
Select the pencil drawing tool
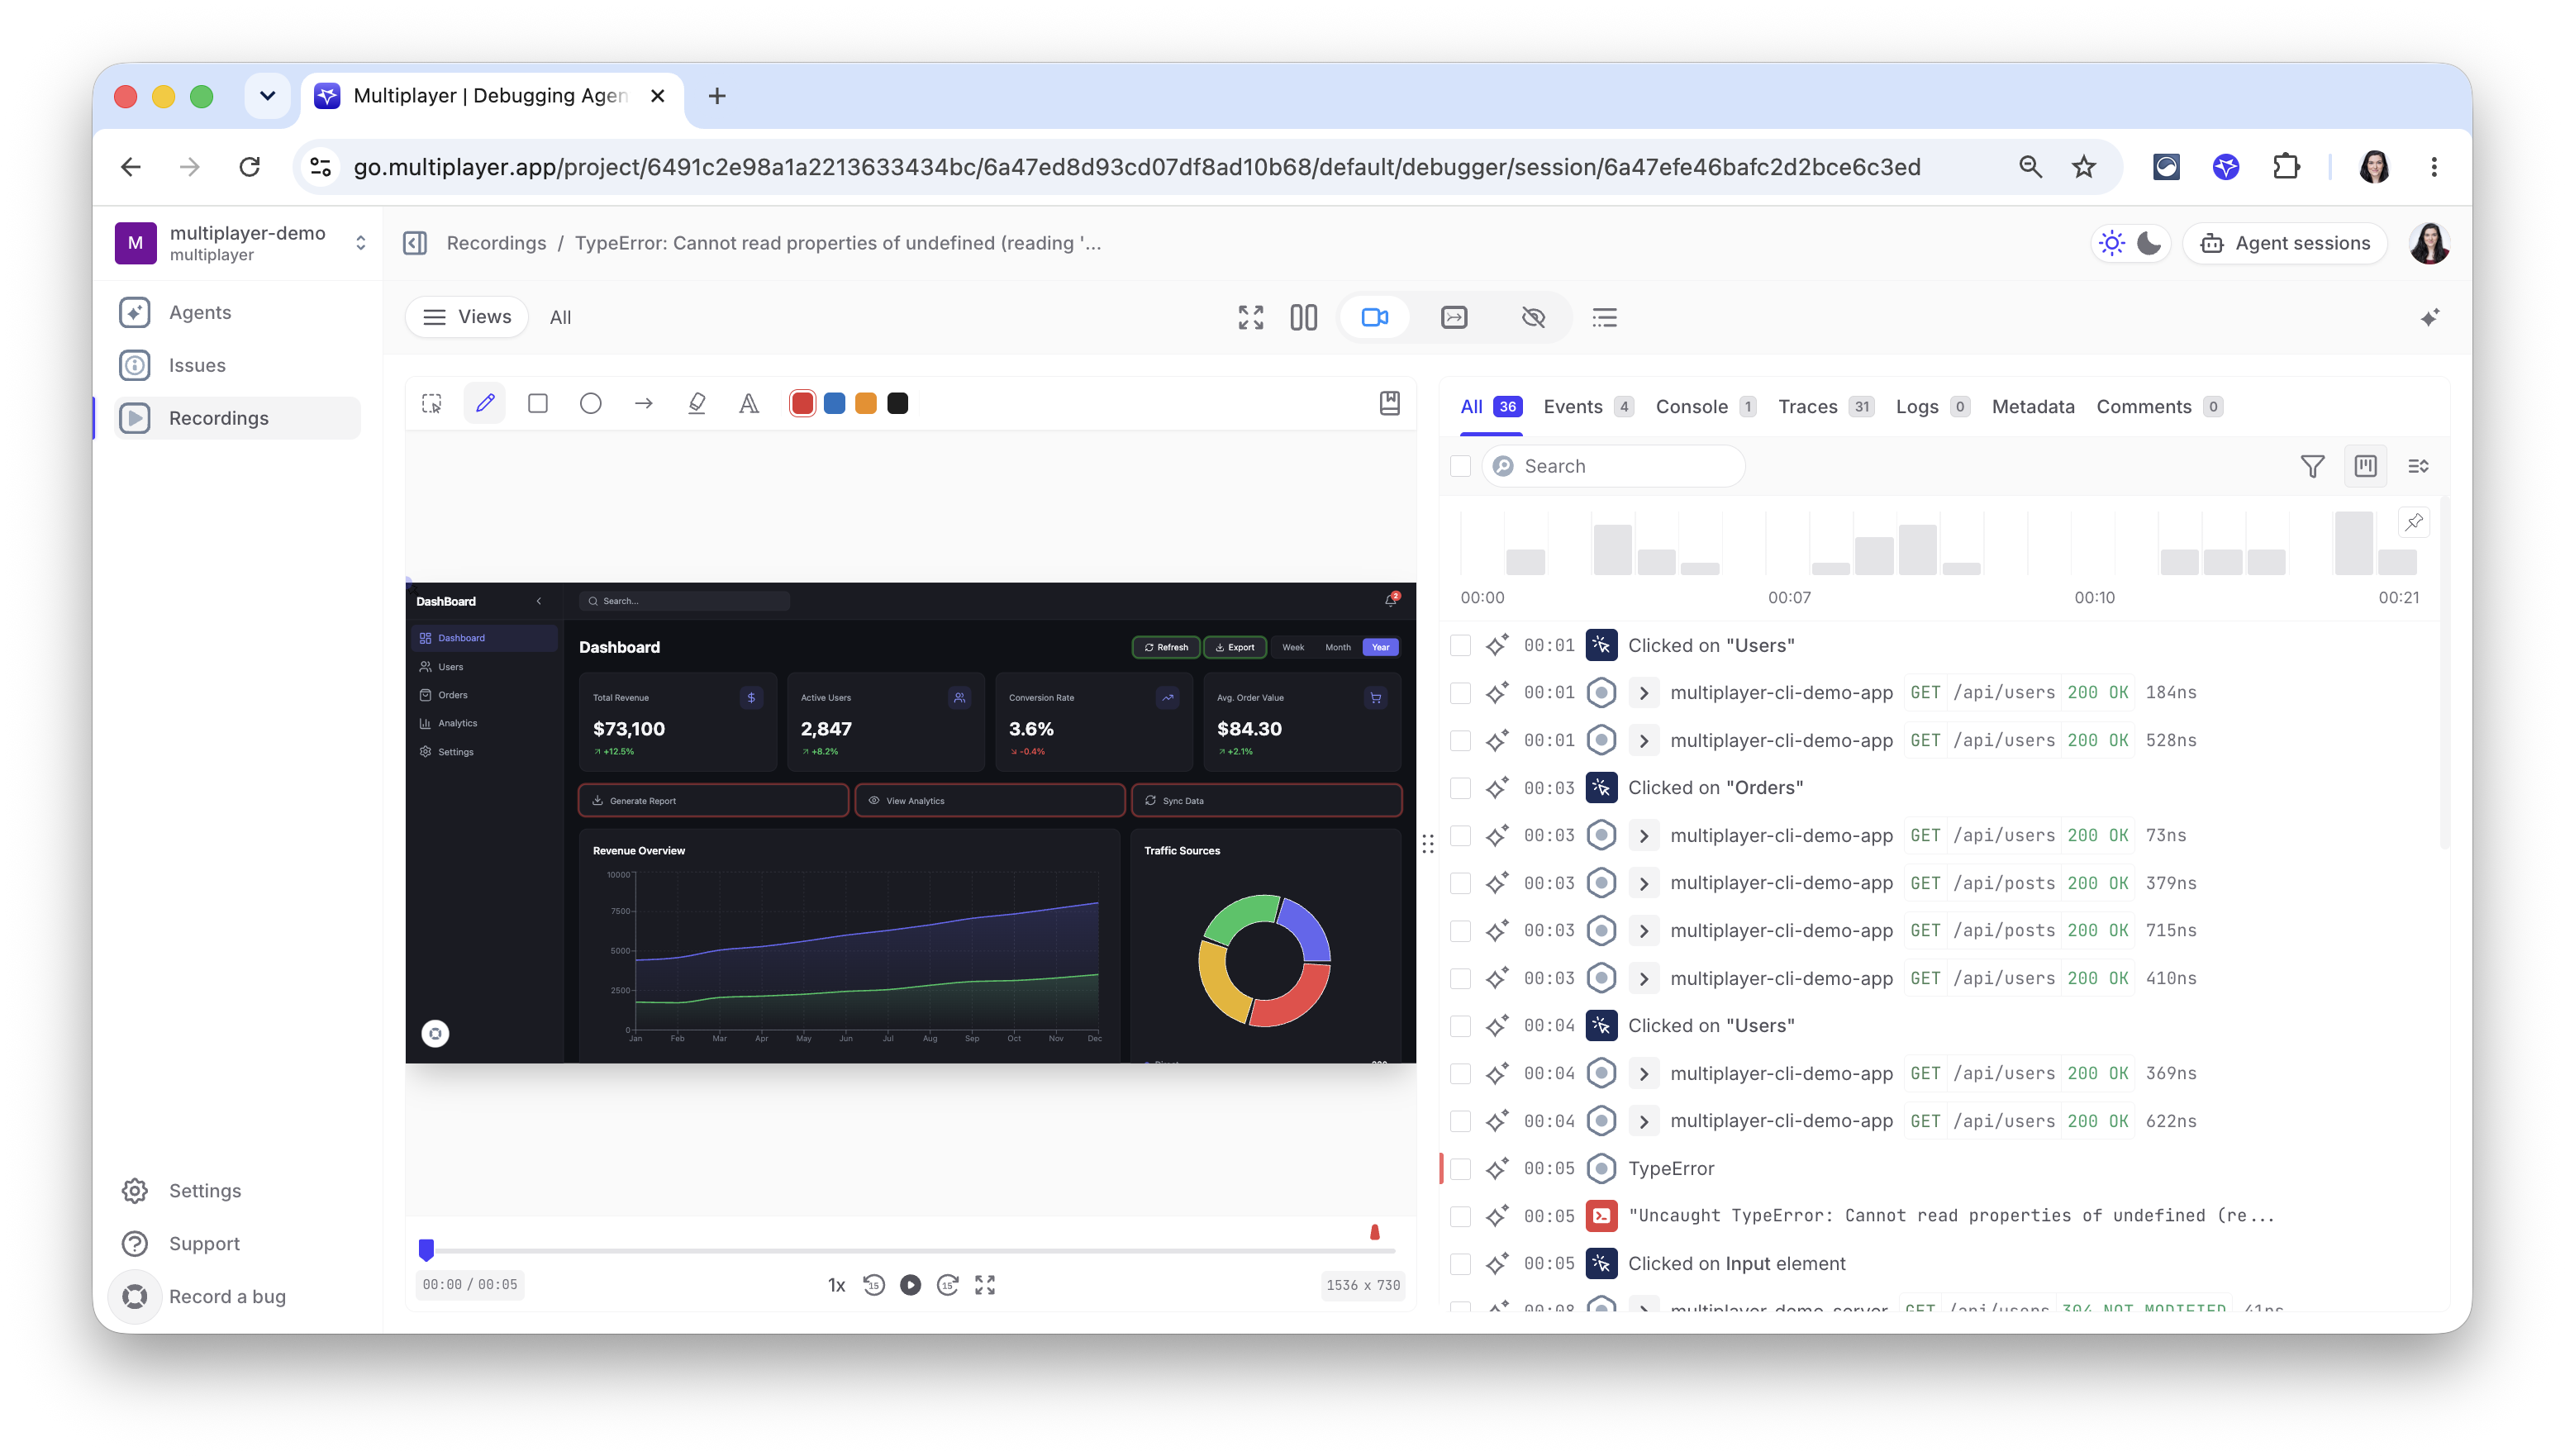coord(485,403)
